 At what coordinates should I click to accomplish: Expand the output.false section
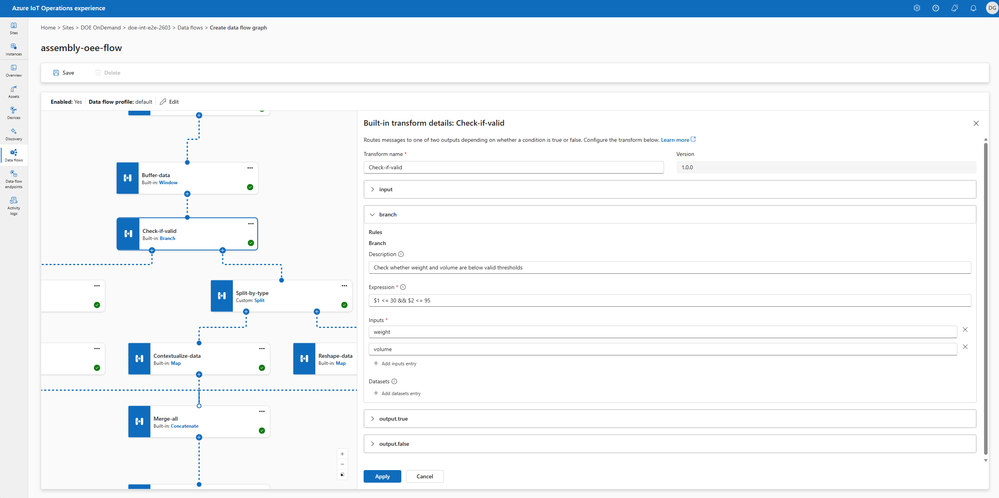670,443
